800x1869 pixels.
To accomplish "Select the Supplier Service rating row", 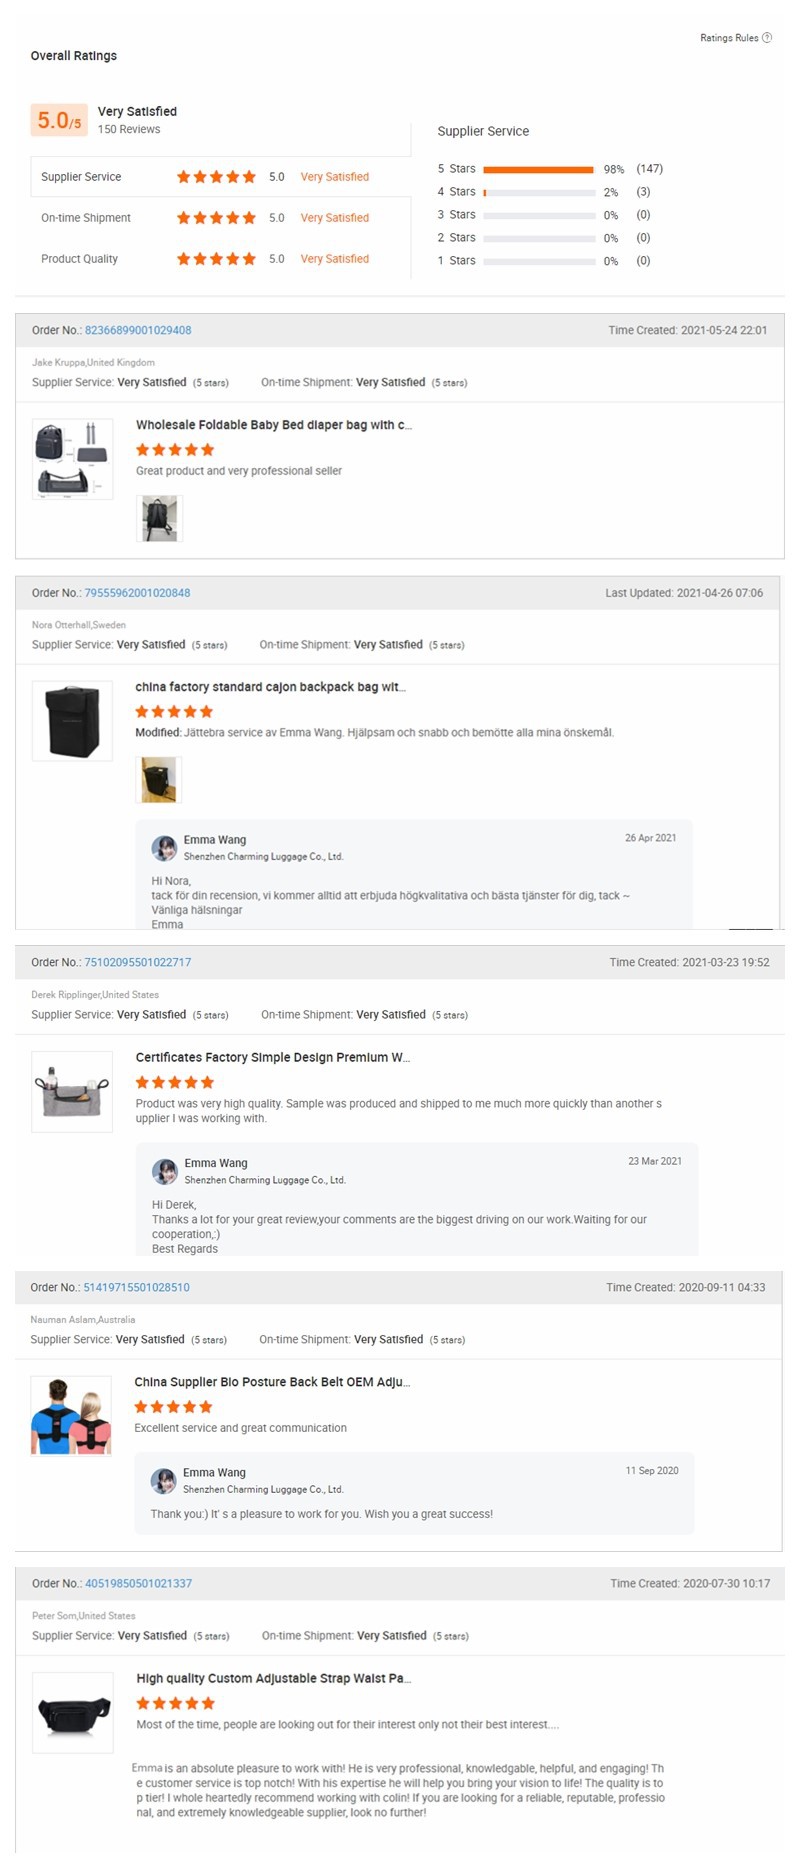I will pos(220,177).
